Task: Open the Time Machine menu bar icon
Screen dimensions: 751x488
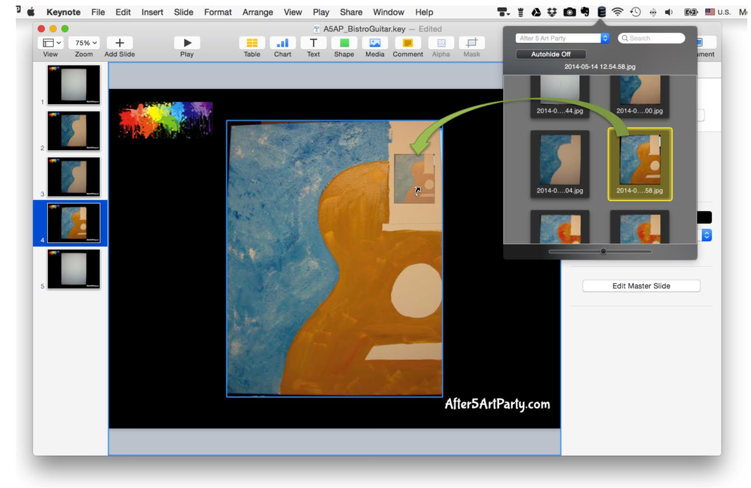Action: pyautogui.click(x=636, y=12)
